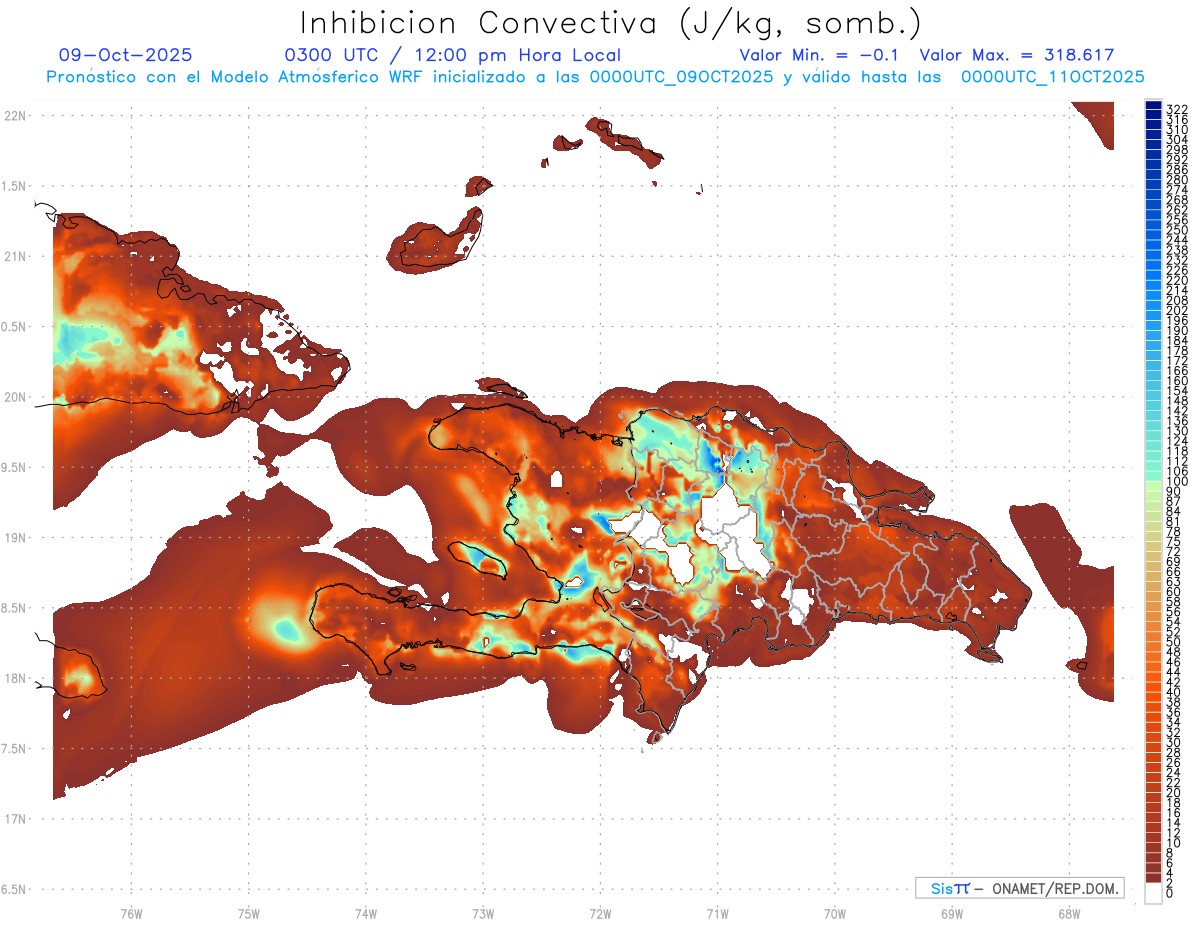Image resolution: width=1200 pixels, height=927 pixels.
Task: Click the 68W longitude axis label
Action: pyautogui.click(x=1069, y=912)
